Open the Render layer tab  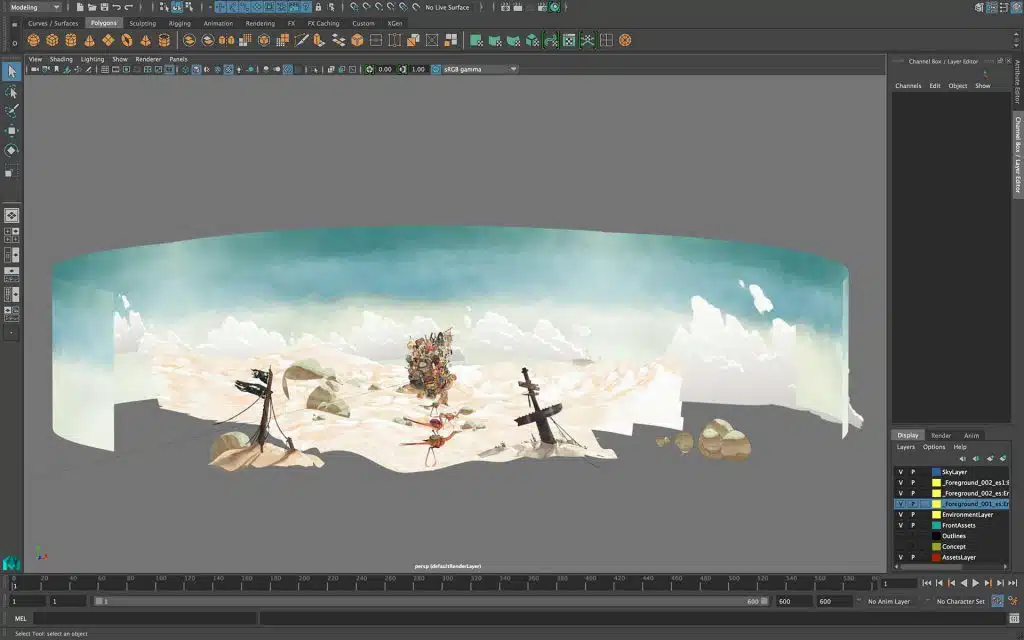tap(941, 436)
